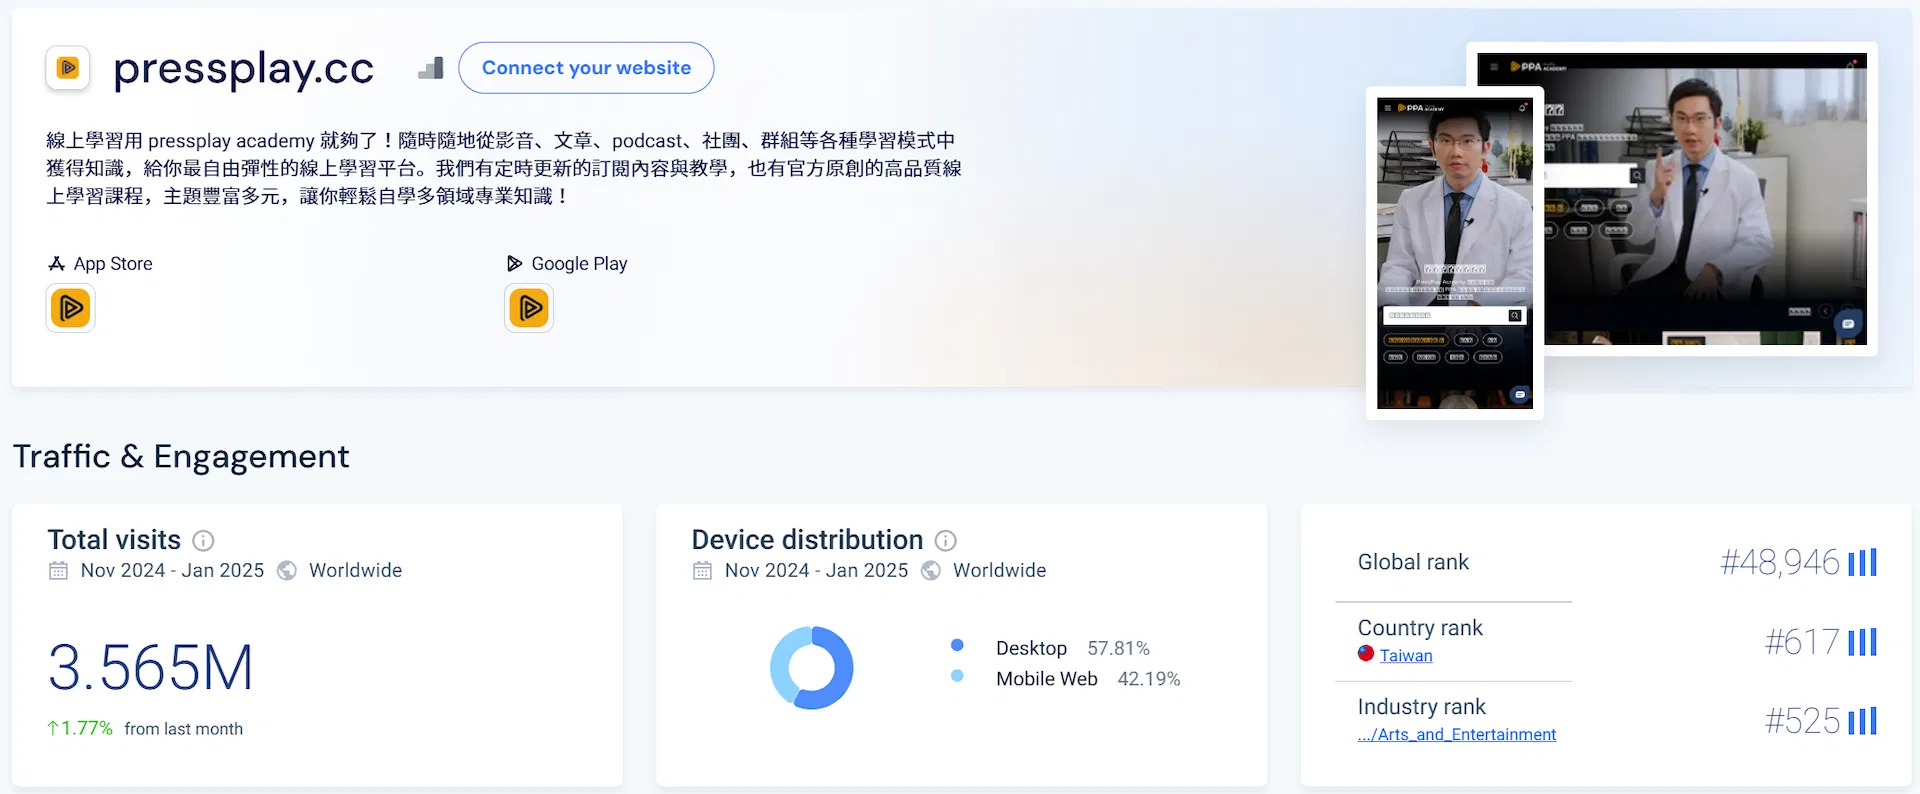
Task: Open the Arts_and_Entertainment industry link
Action: point(1457,735)
